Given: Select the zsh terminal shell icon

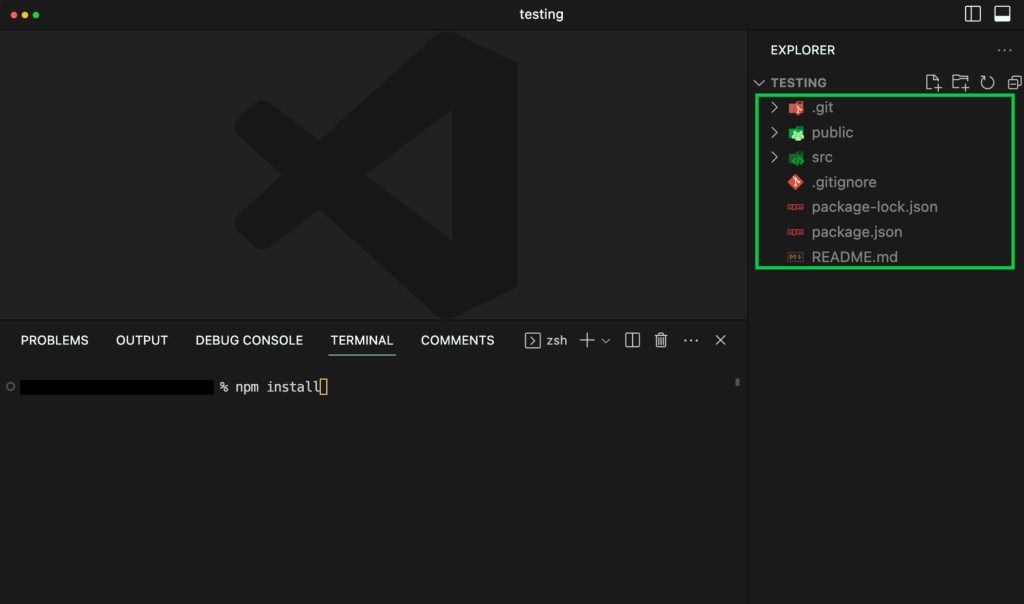Looking at the screenshot, I should (x=532, y=340).
